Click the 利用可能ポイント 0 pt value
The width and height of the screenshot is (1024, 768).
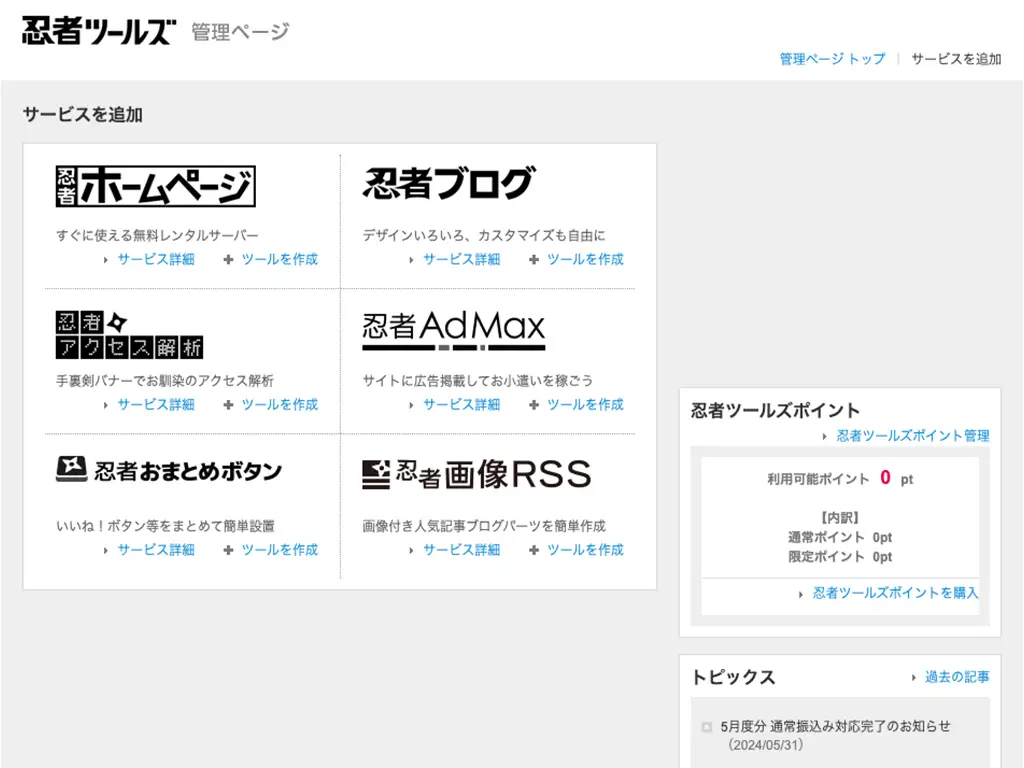(x=840, y=479)
